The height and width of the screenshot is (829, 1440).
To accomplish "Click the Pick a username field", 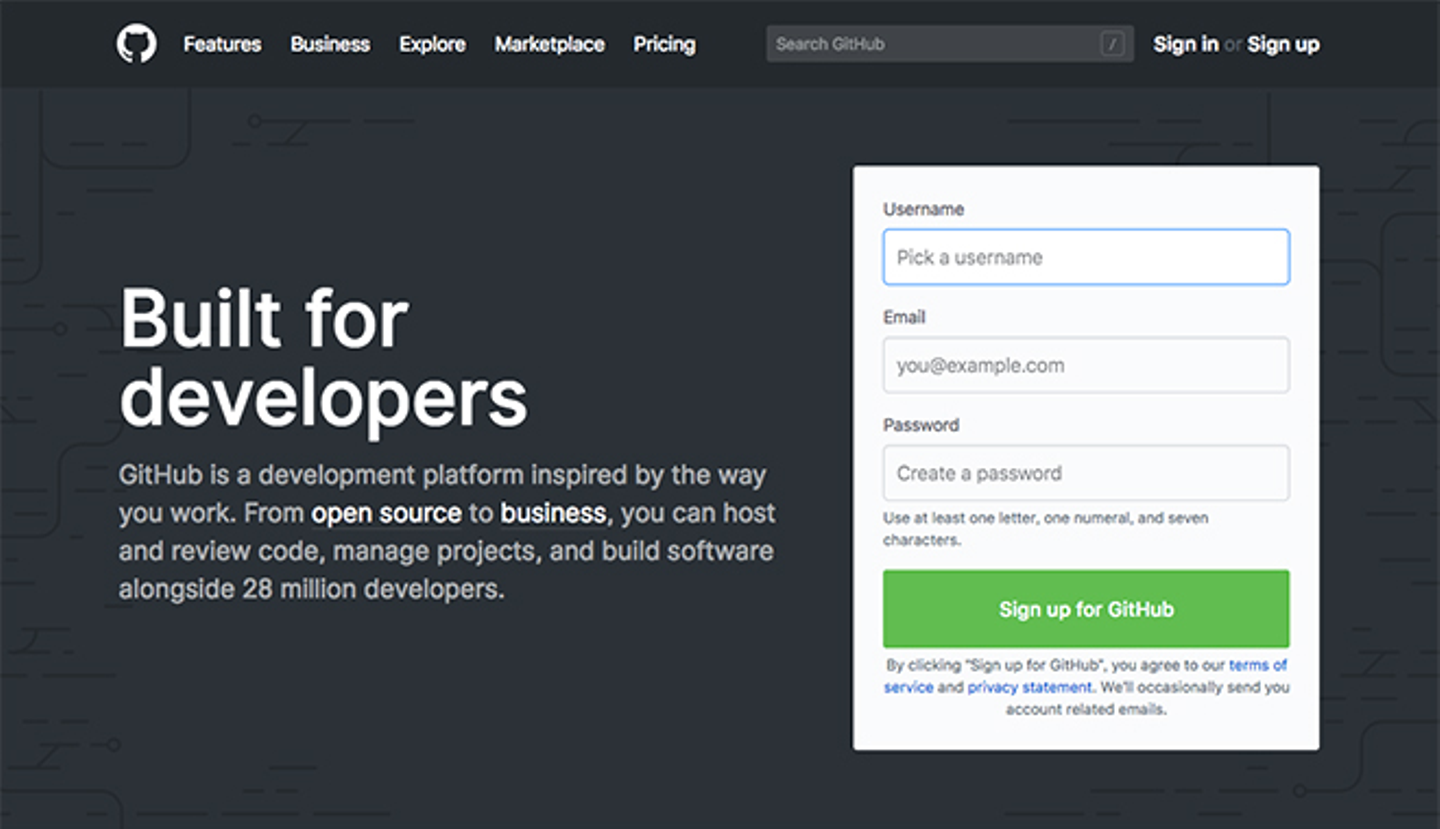I will (1085, 257).
